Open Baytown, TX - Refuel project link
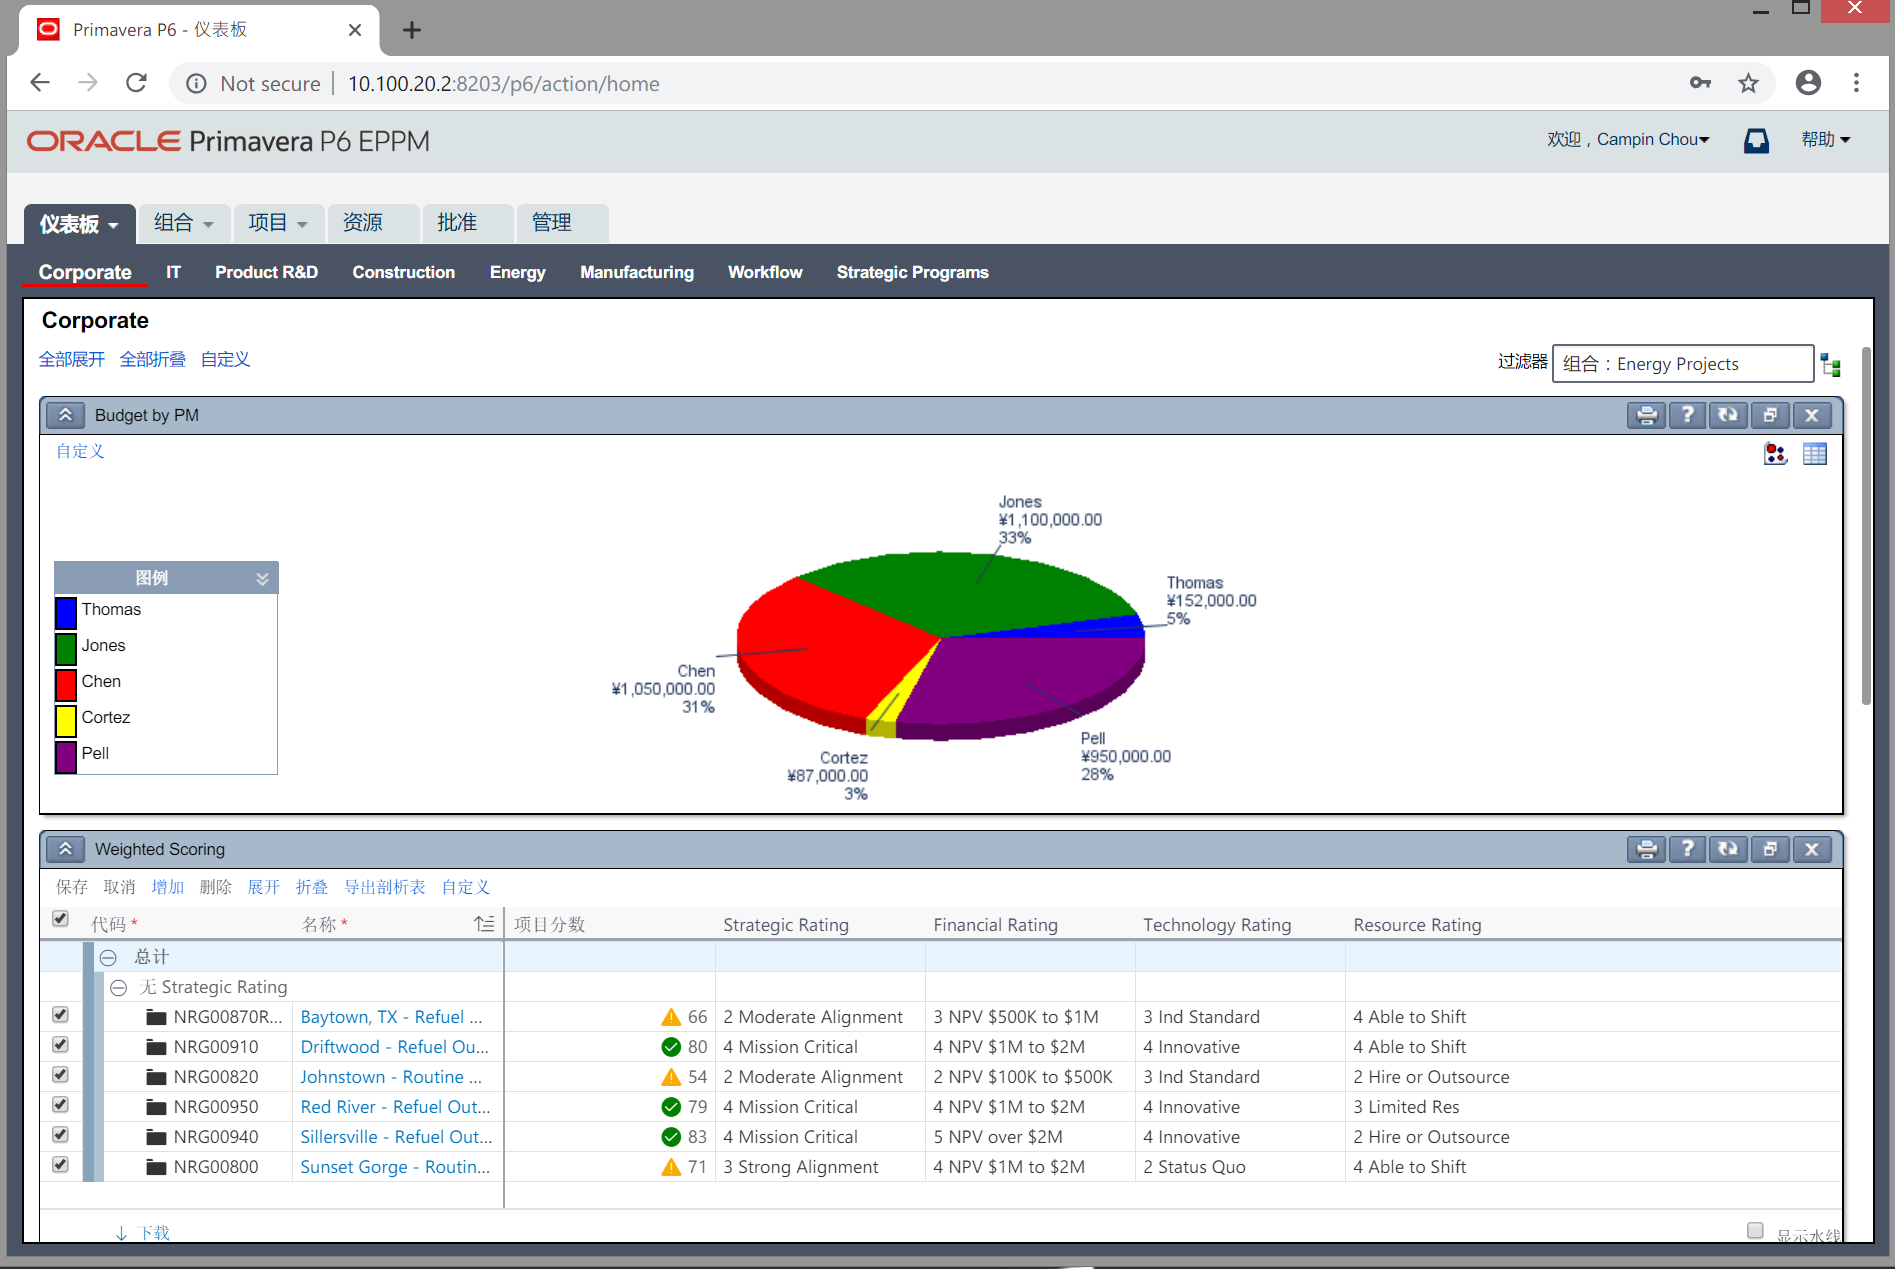The height and width of the screenshot is (1269, 1895). pyautogui.click(x=391, y=1017)
